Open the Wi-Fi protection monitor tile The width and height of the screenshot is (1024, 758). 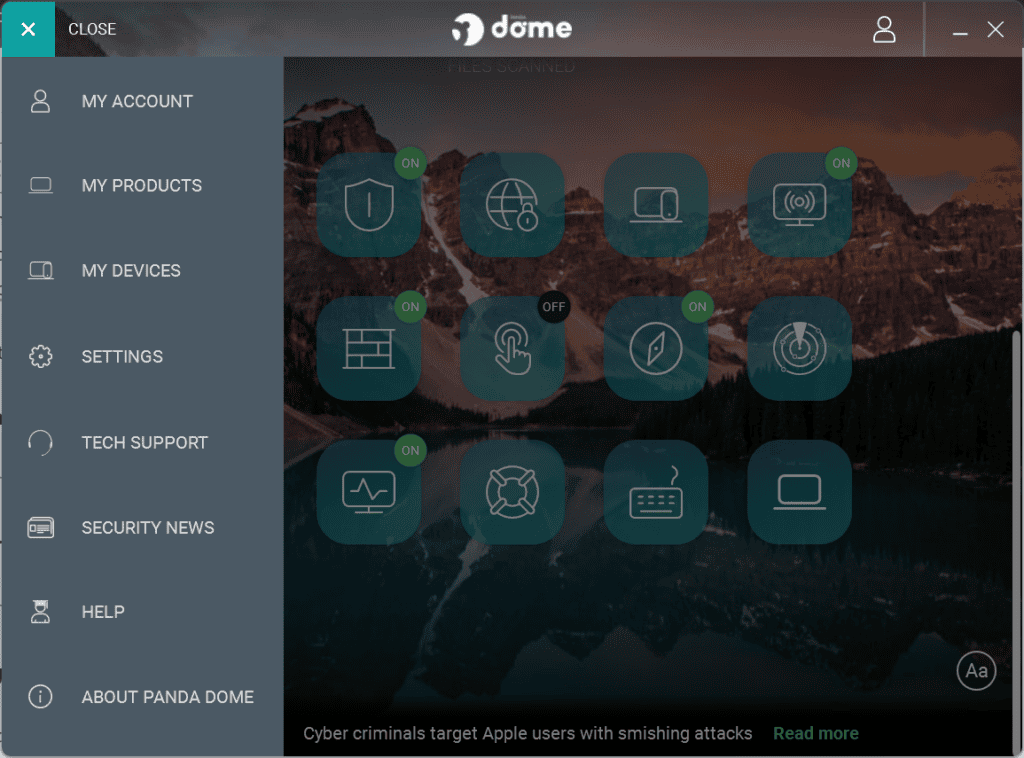tap(800, 205)
